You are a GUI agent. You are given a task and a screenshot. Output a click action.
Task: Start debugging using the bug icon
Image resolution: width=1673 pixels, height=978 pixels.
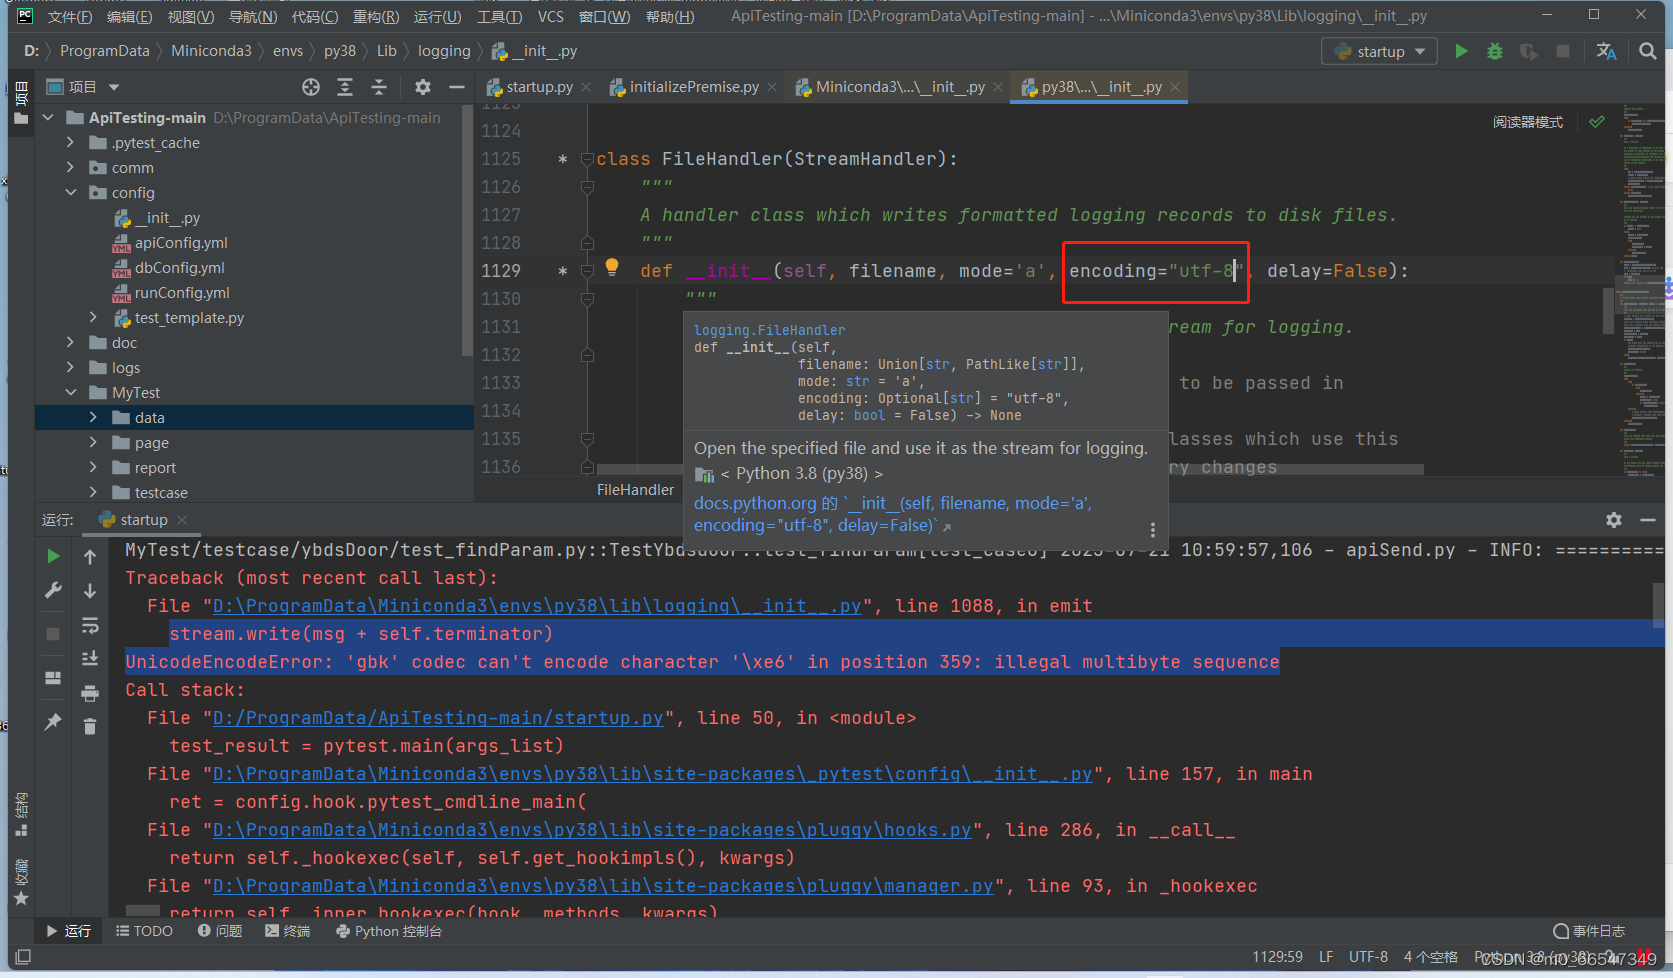coord(1494,50)
